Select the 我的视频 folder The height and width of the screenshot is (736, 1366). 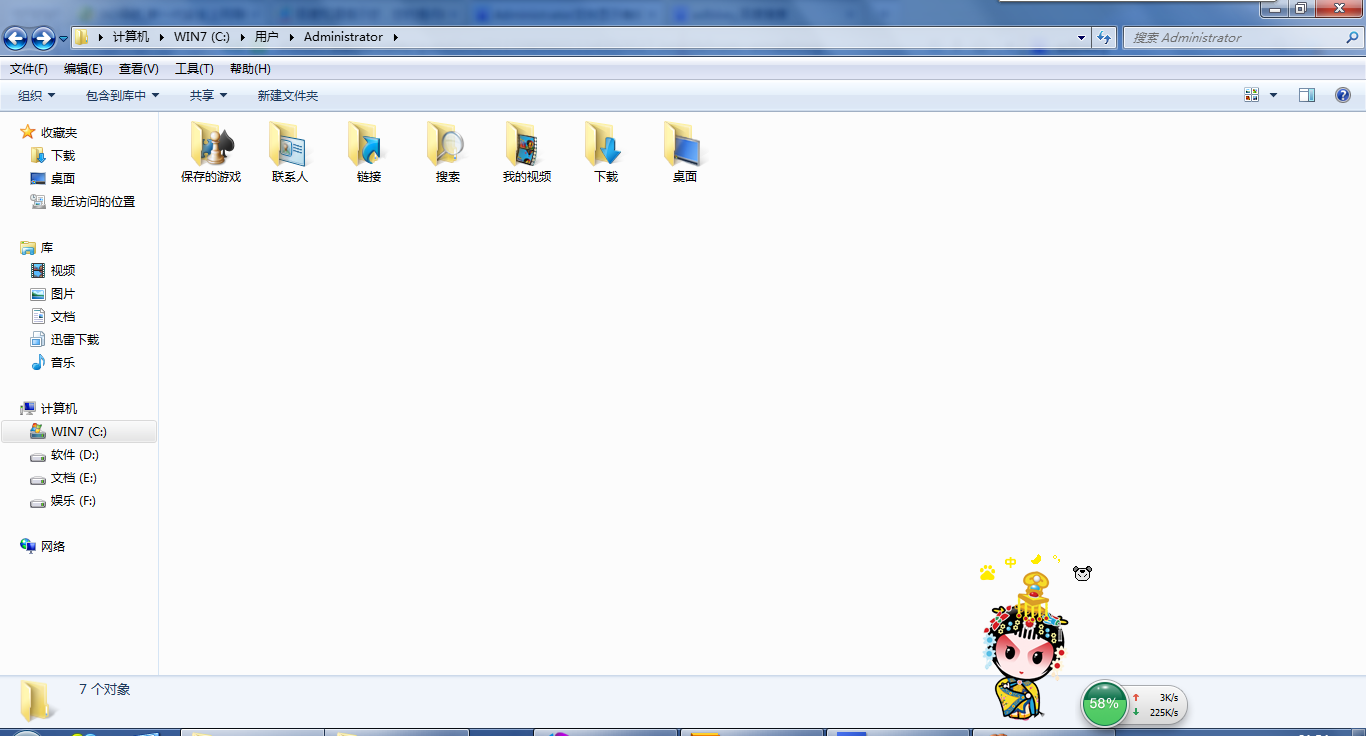coord(527,152)
